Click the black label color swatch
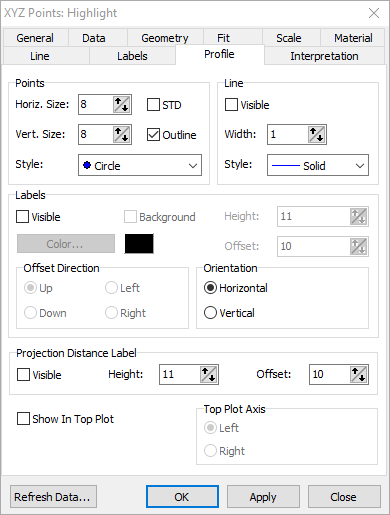The width and height of the screenshot is (390, 515). (x=139, y=244)
